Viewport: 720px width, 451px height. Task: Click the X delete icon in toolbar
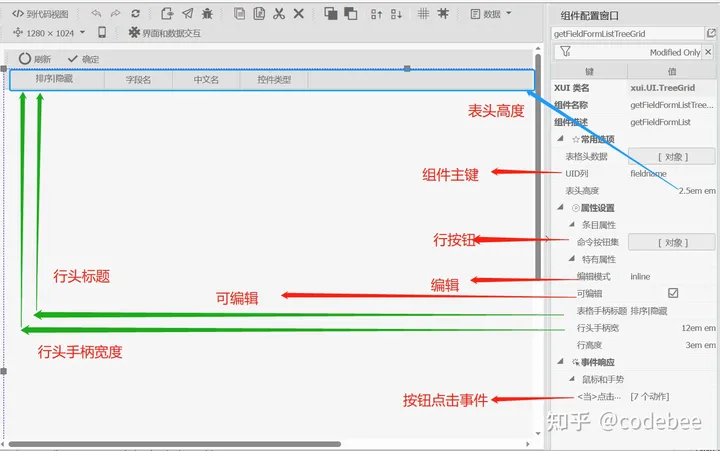(x=300, y=14)
